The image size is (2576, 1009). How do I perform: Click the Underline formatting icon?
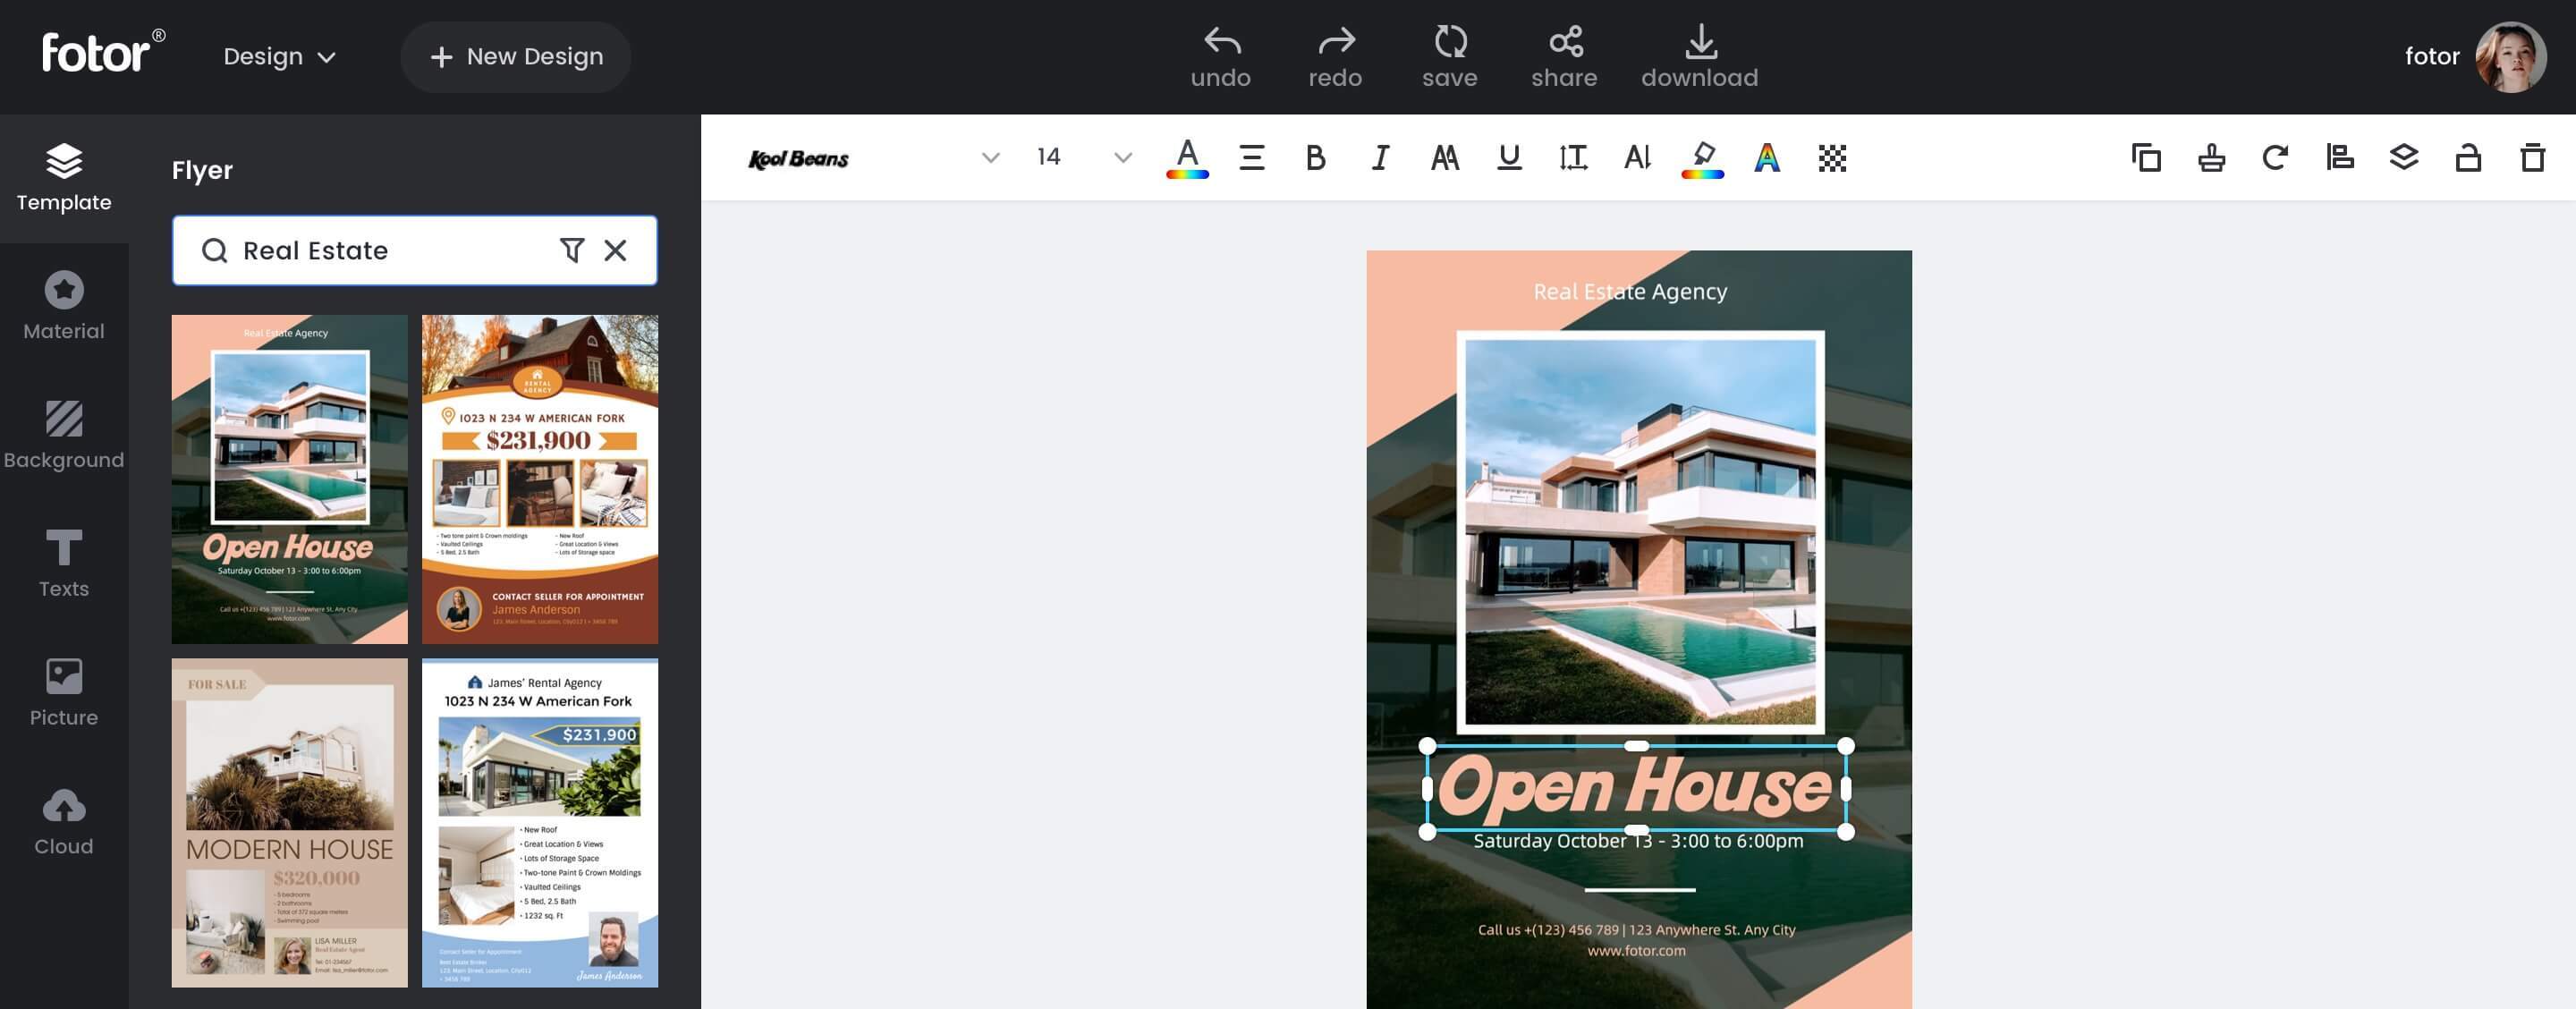(1508, 157)
